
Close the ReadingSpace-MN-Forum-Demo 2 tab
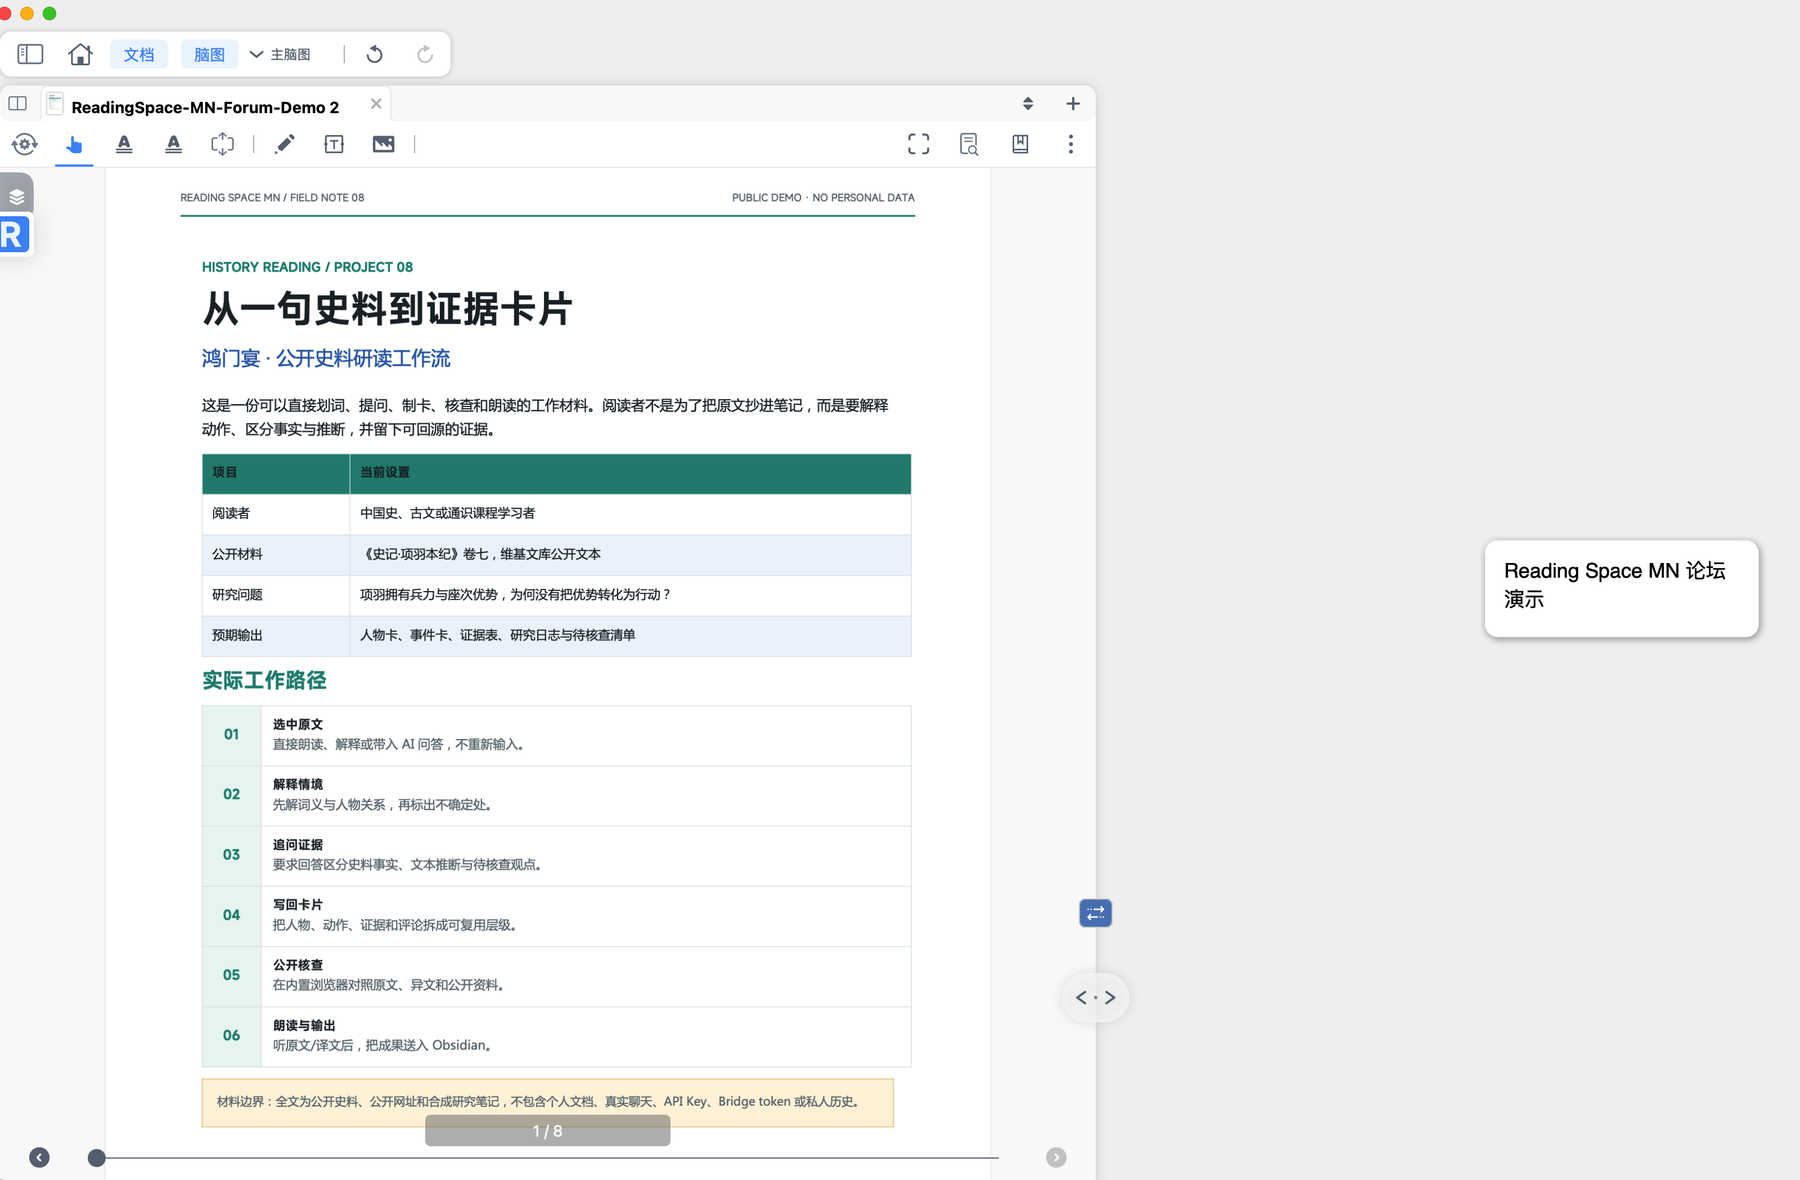click(376, 104)
